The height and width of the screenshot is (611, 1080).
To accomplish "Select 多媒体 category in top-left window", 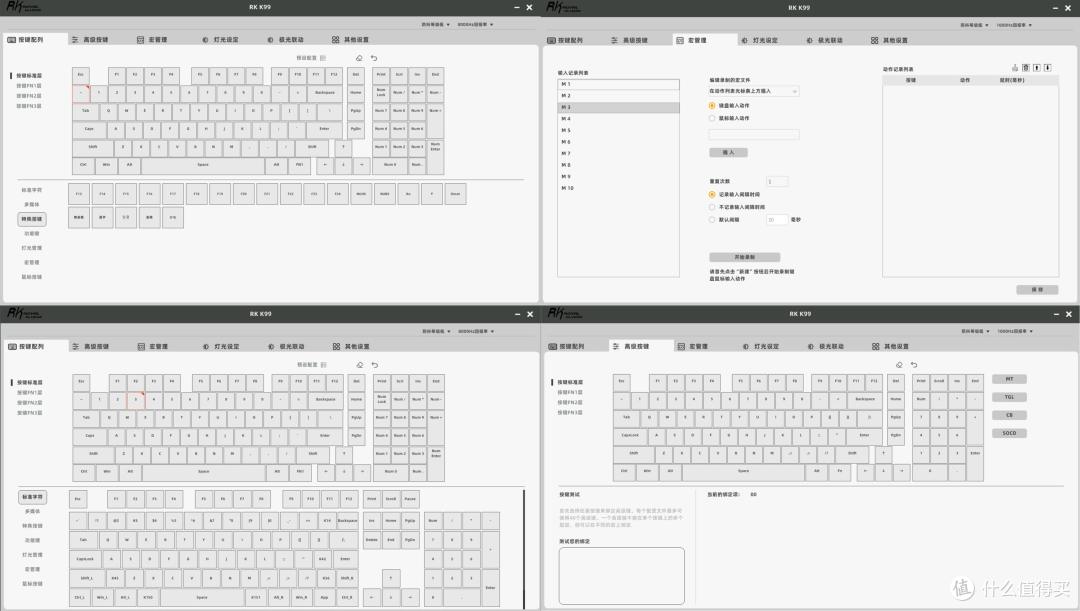I will pos(32,205).
